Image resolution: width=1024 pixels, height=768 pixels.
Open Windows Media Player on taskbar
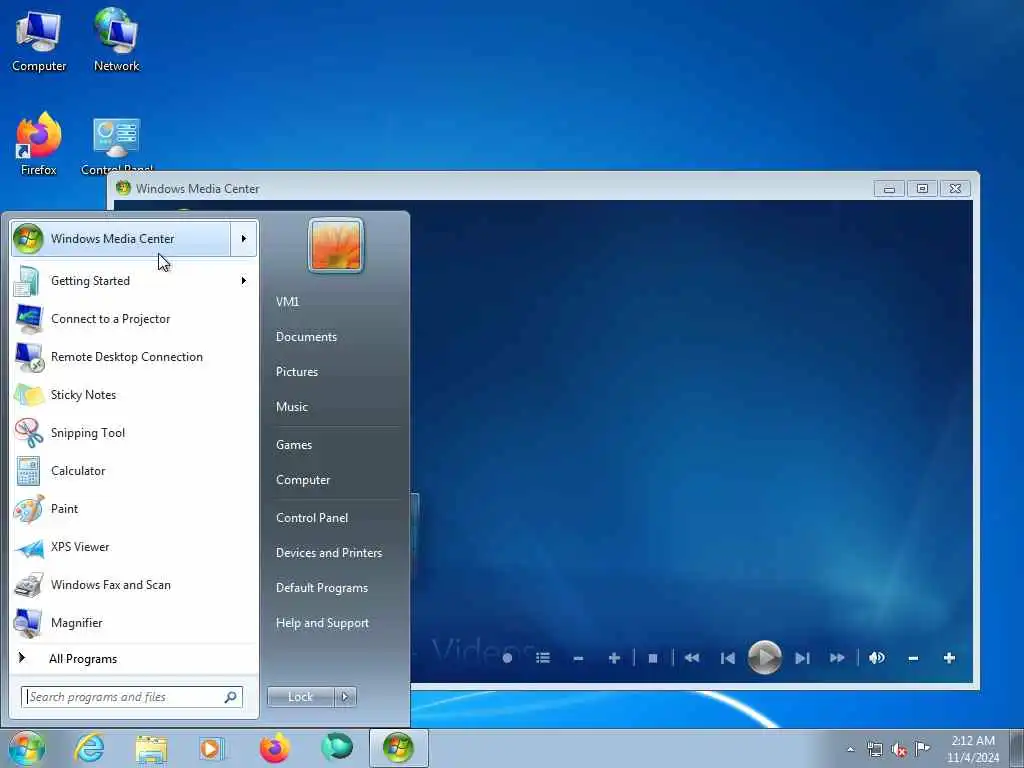click(x=211, y=748)
